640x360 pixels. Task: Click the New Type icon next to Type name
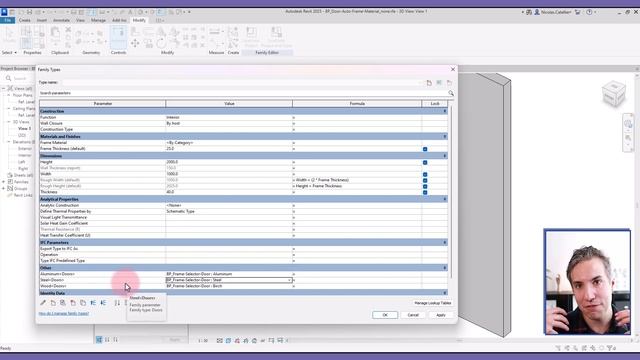point(429,82)
